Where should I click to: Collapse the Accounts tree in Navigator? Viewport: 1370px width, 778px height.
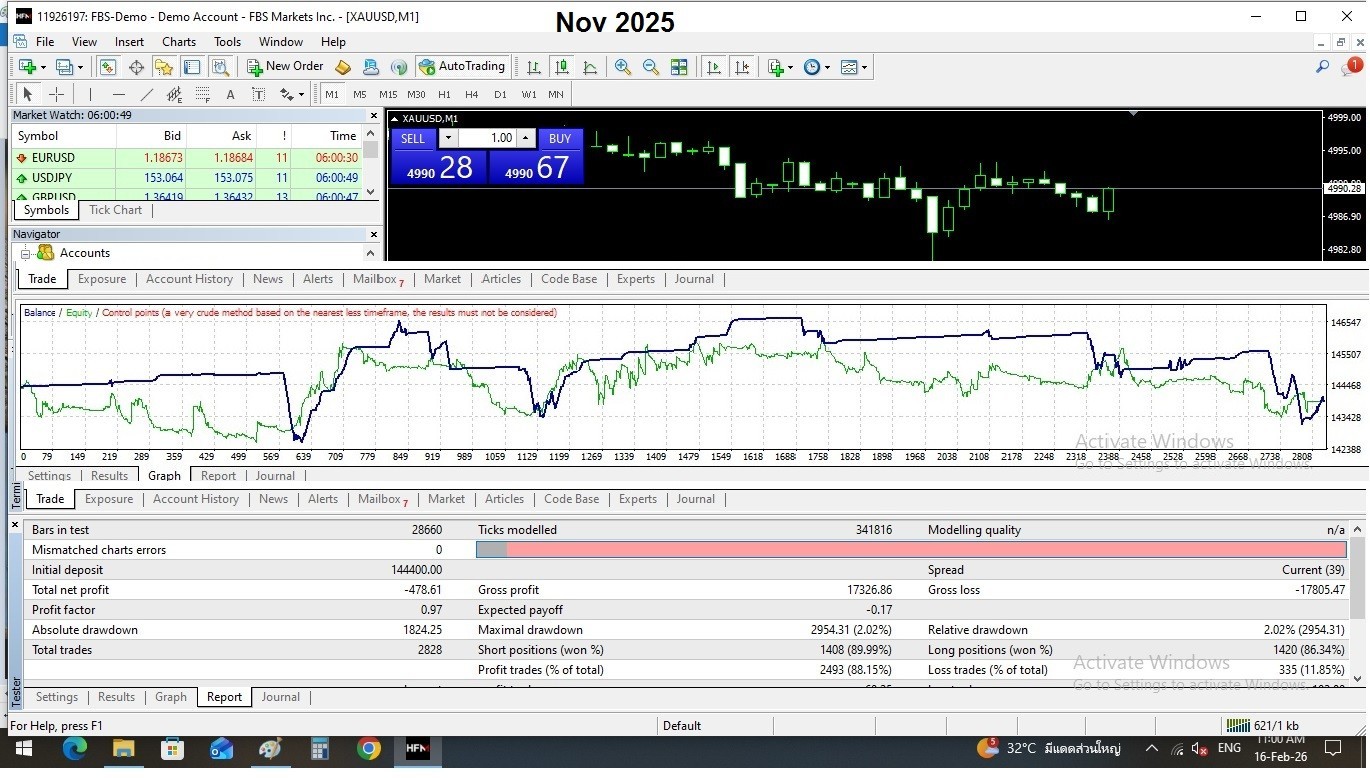(x=24, y=253)
